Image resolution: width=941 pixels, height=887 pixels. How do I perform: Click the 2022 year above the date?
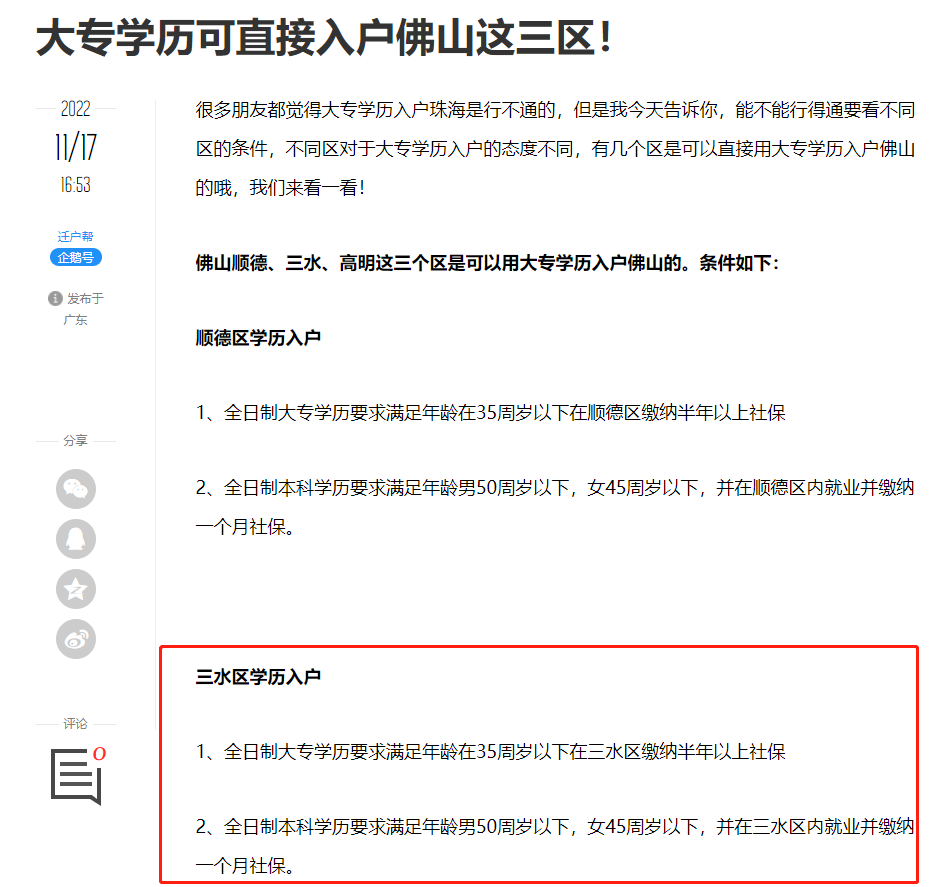click(x=75, y=110)
